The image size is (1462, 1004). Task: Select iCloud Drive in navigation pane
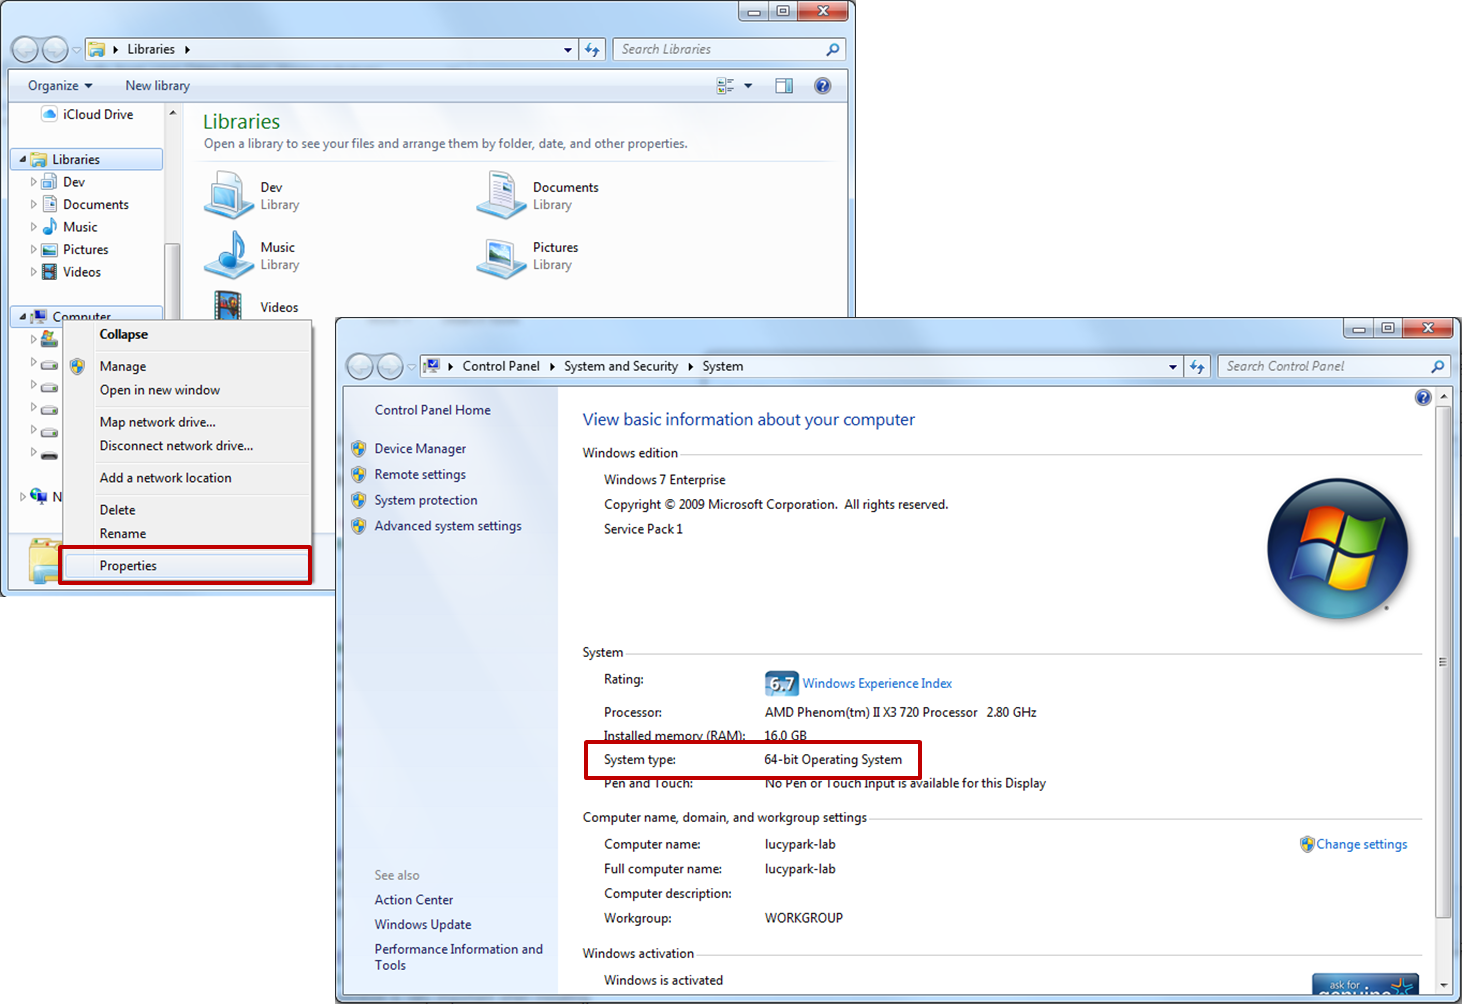(x=88, y=115)
